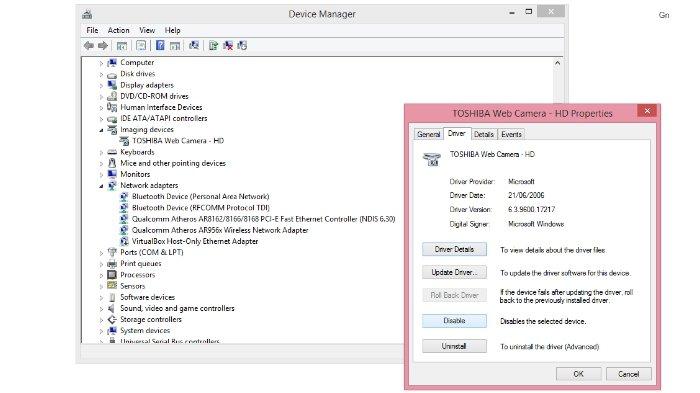Click the Sound, video and game controllers icon
Screen dimensions: 700x393
pos(112,308)
